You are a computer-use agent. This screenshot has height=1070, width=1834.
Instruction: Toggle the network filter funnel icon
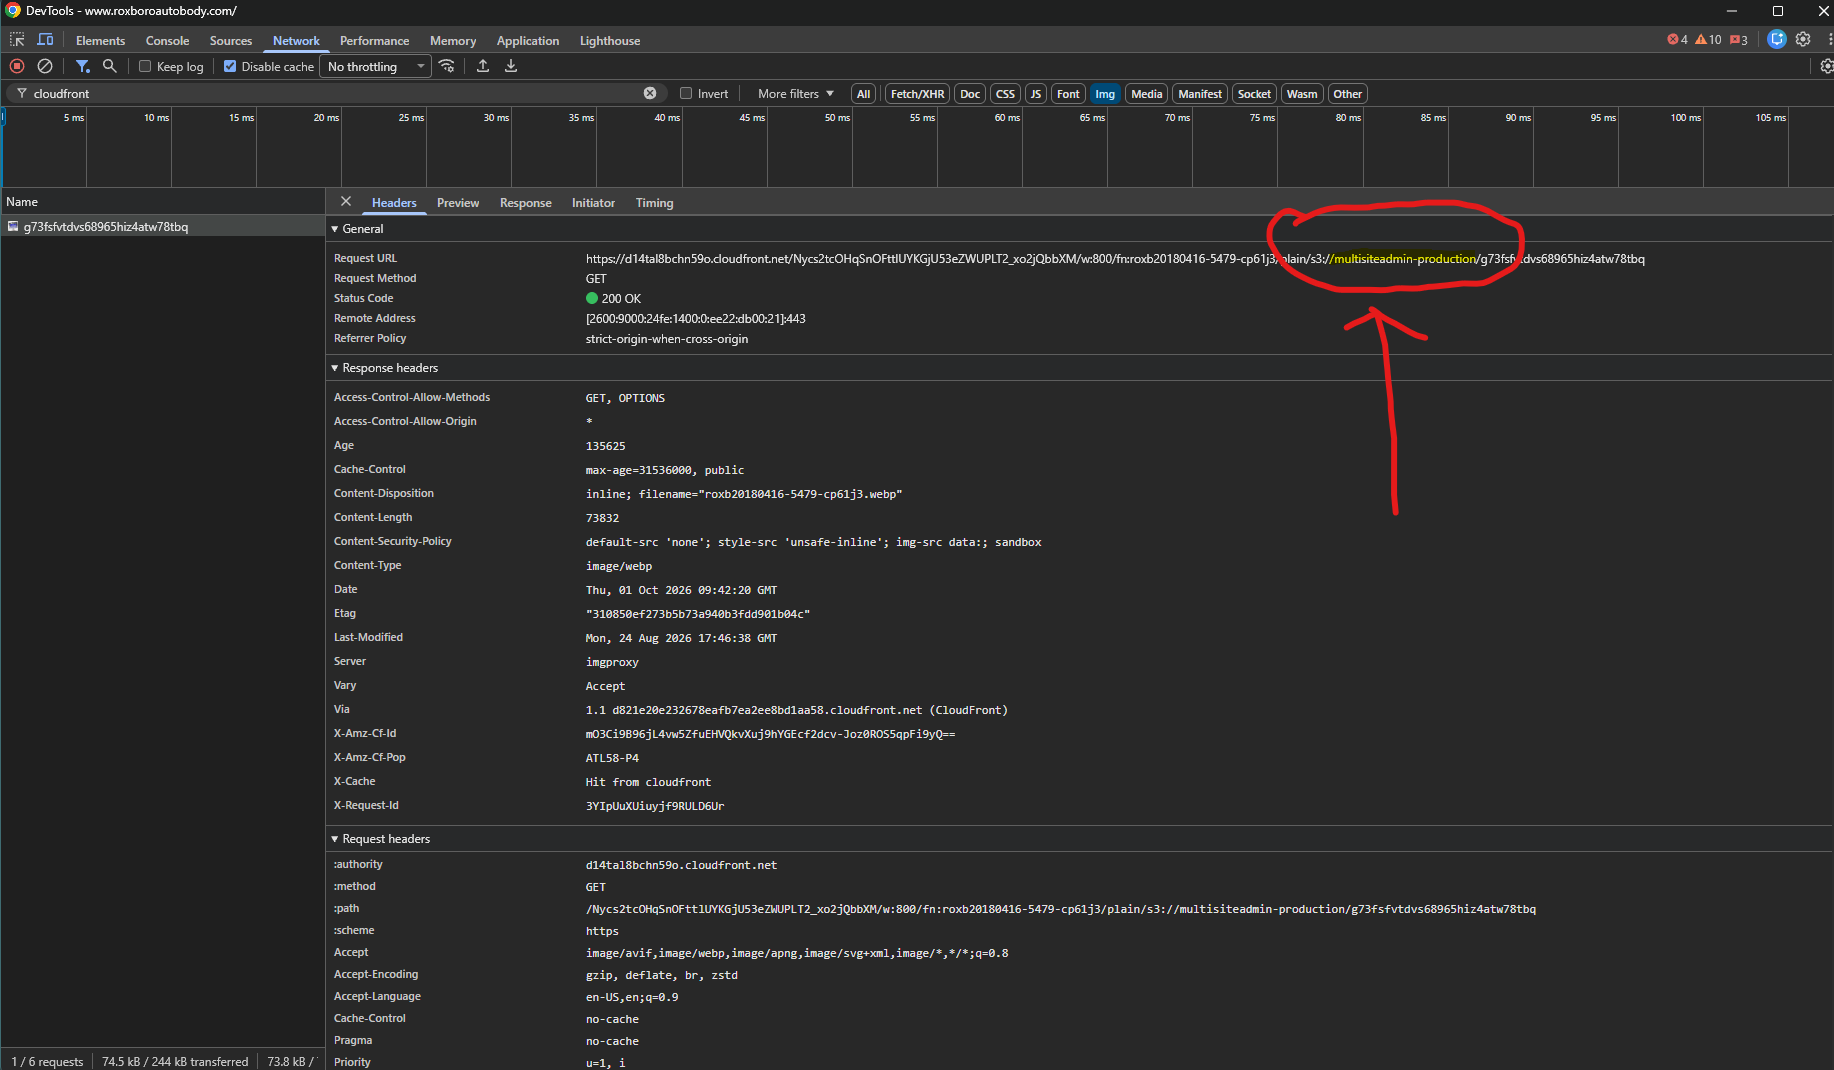point(83,66)
